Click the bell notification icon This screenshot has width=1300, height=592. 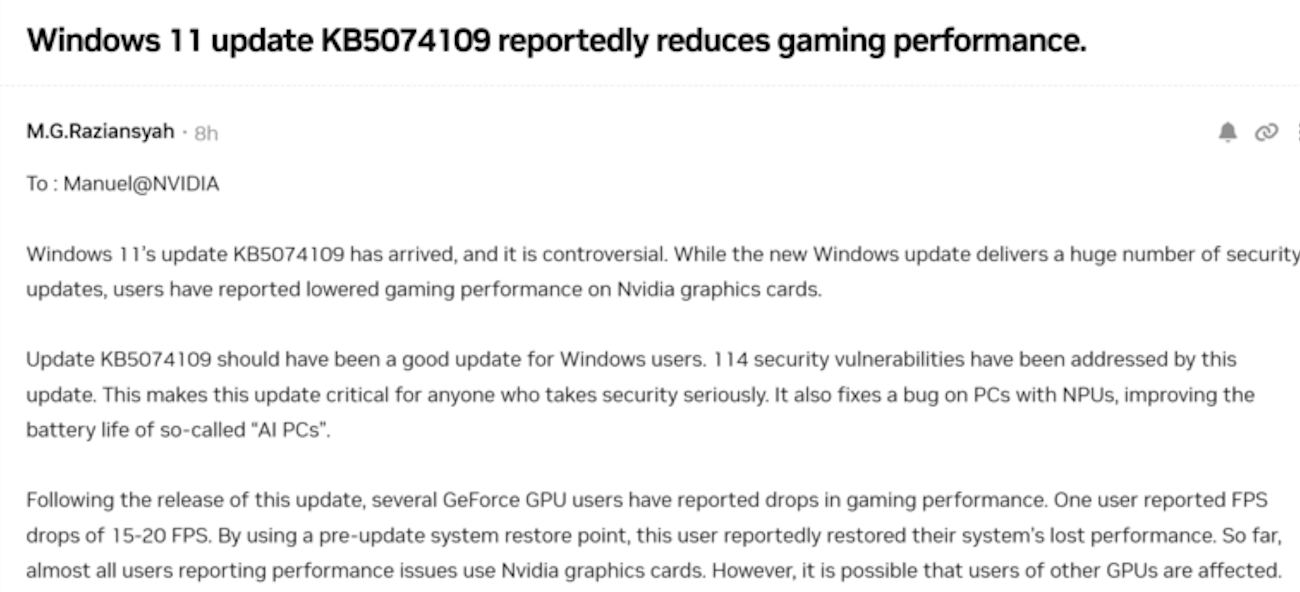1228,132
